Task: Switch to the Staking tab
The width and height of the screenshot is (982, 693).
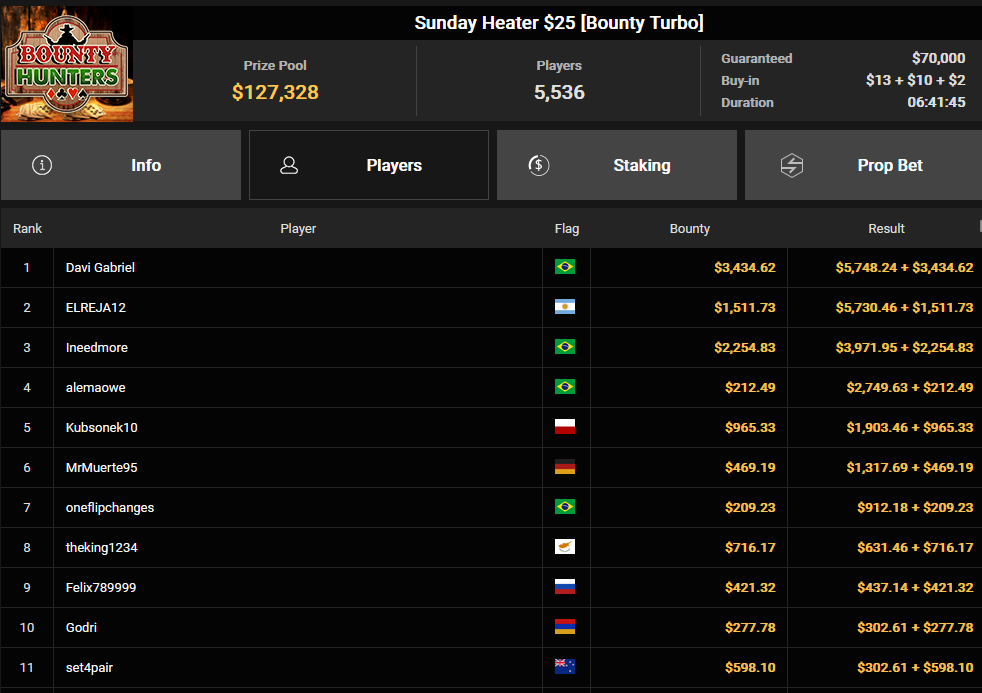Action: [x=617, y=165]
